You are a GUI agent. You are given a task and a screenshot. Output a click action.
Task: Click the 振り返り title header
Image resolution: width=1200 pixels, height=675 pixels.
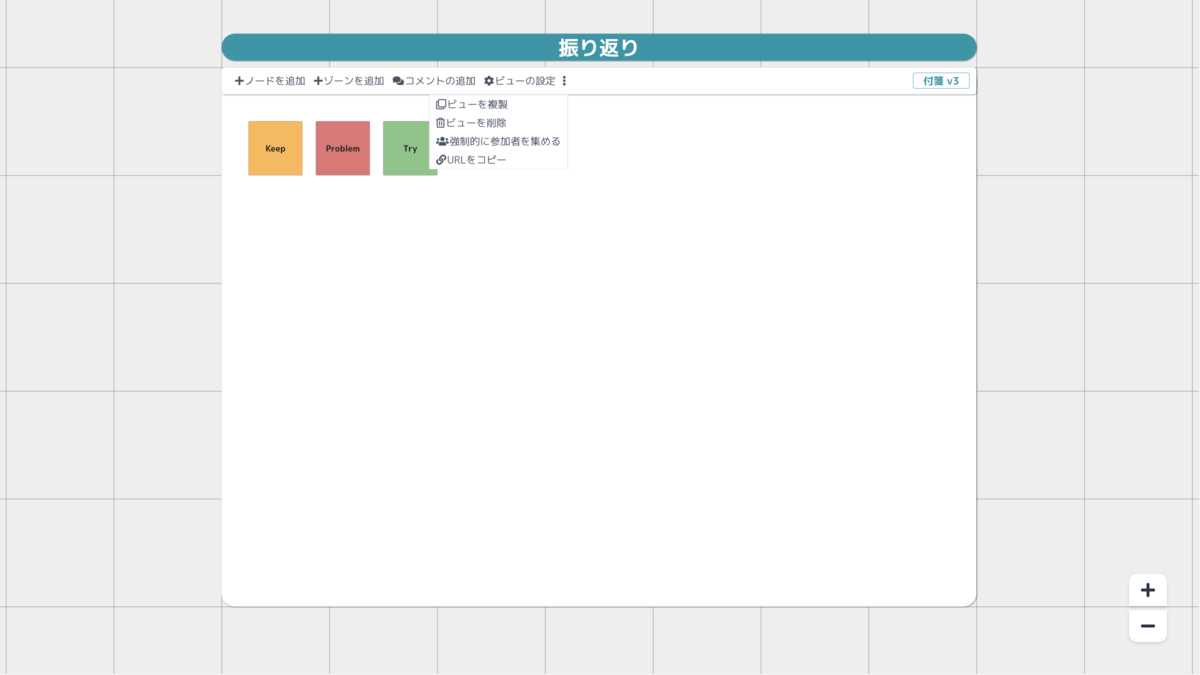600,46
